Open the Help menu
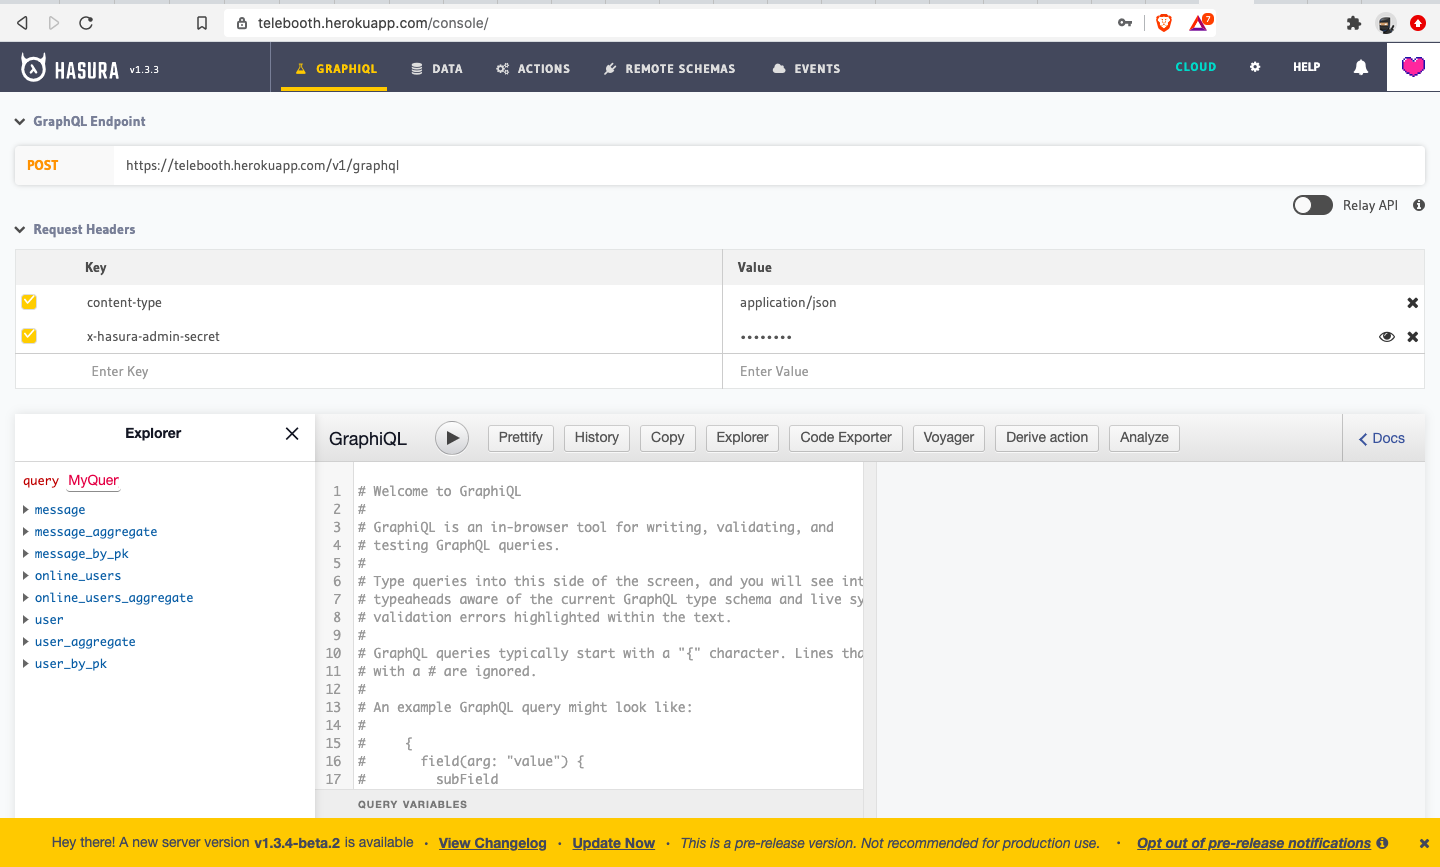This screenshot has width=1440, height=867. click(x=1306, y=67)
